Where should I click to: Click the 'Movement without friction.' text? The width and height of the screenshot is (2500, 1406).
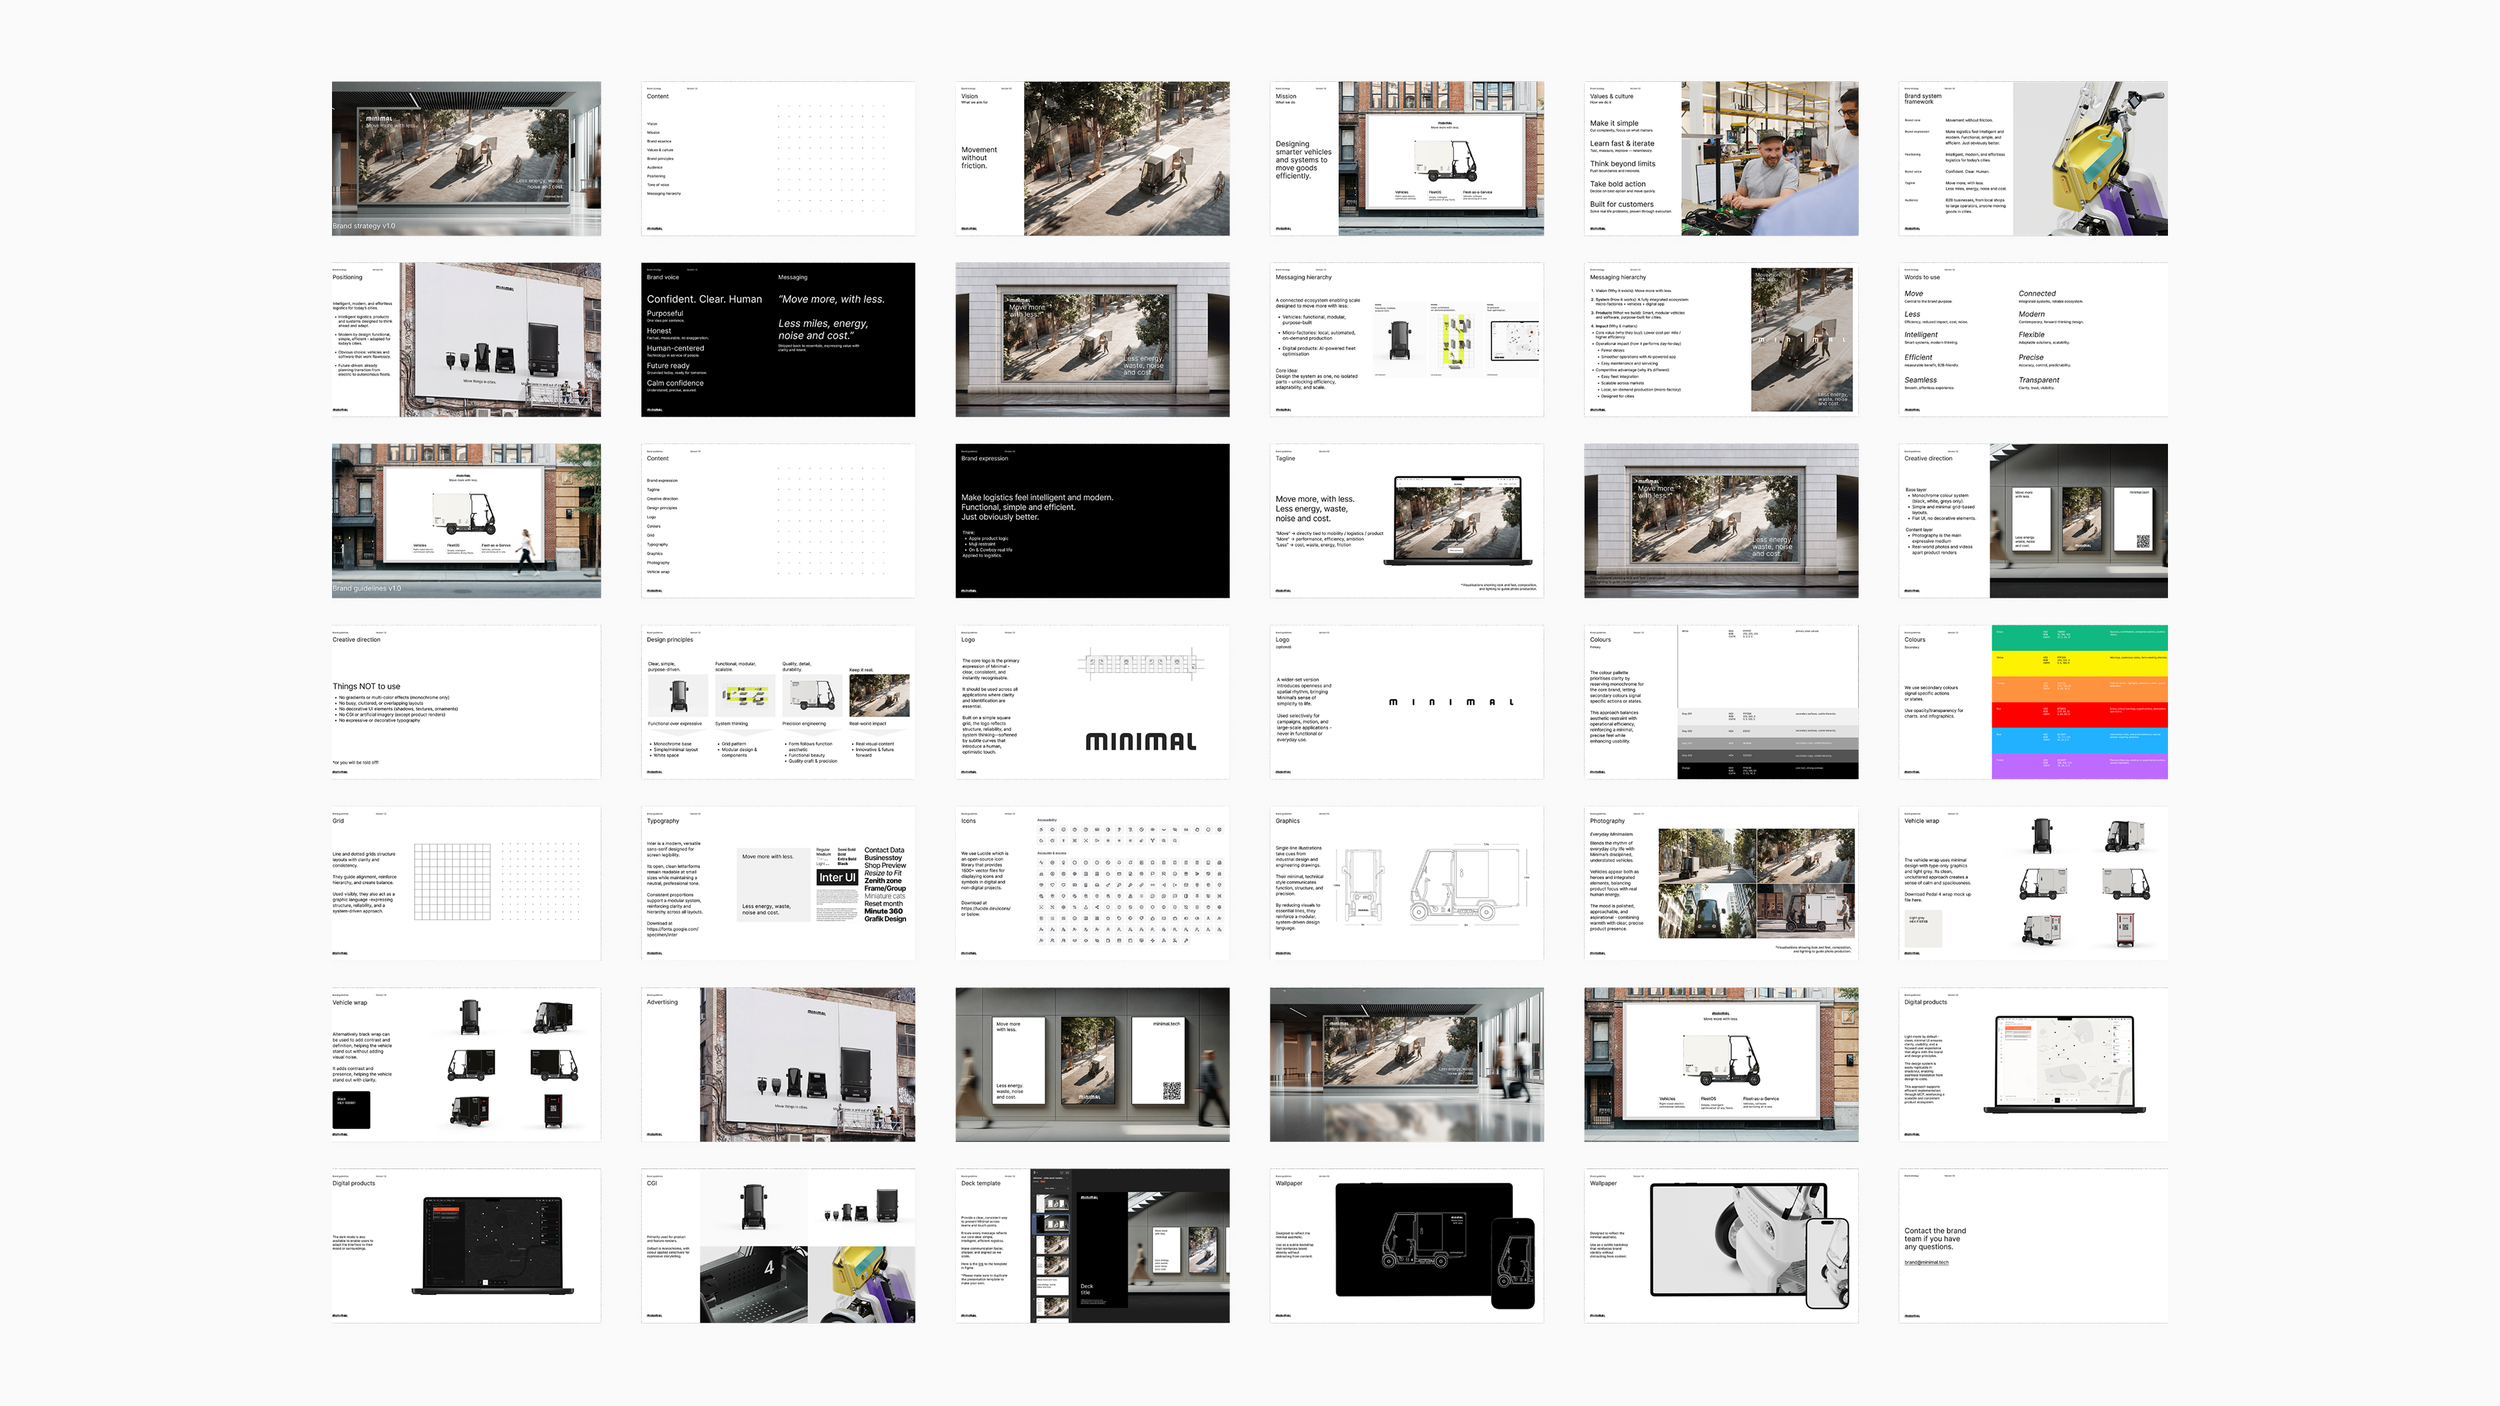[979, 158]
